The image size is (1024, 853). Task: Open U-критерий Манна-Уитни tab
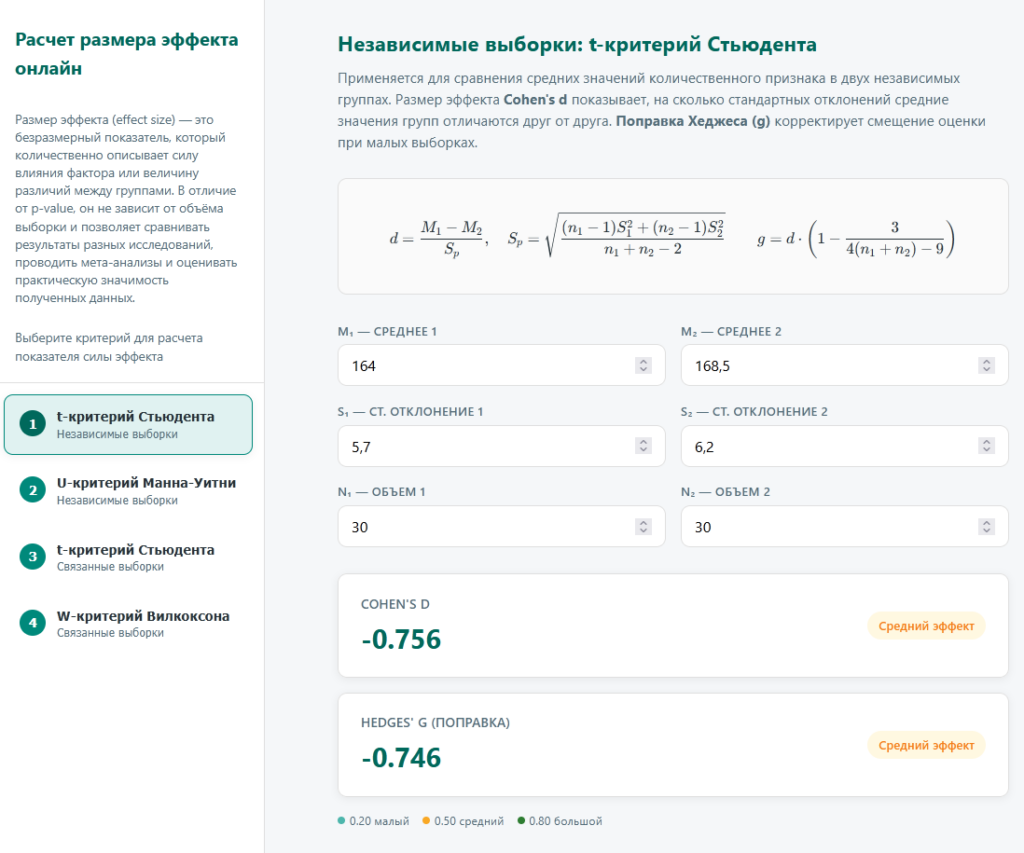(128, 491)
